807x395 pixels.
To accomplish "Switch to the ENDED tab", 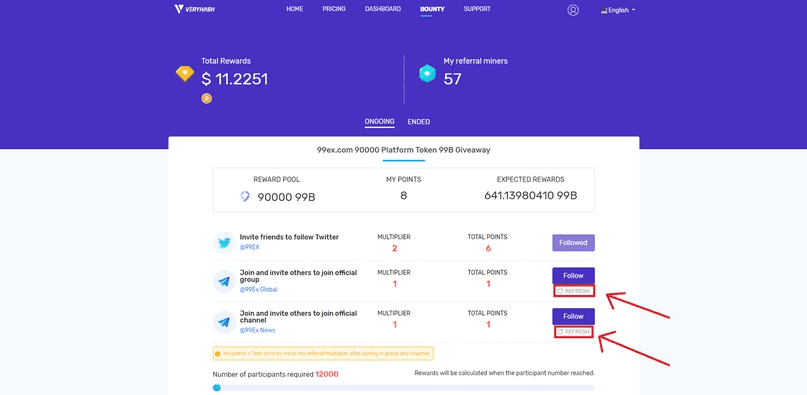I will 418,122.
